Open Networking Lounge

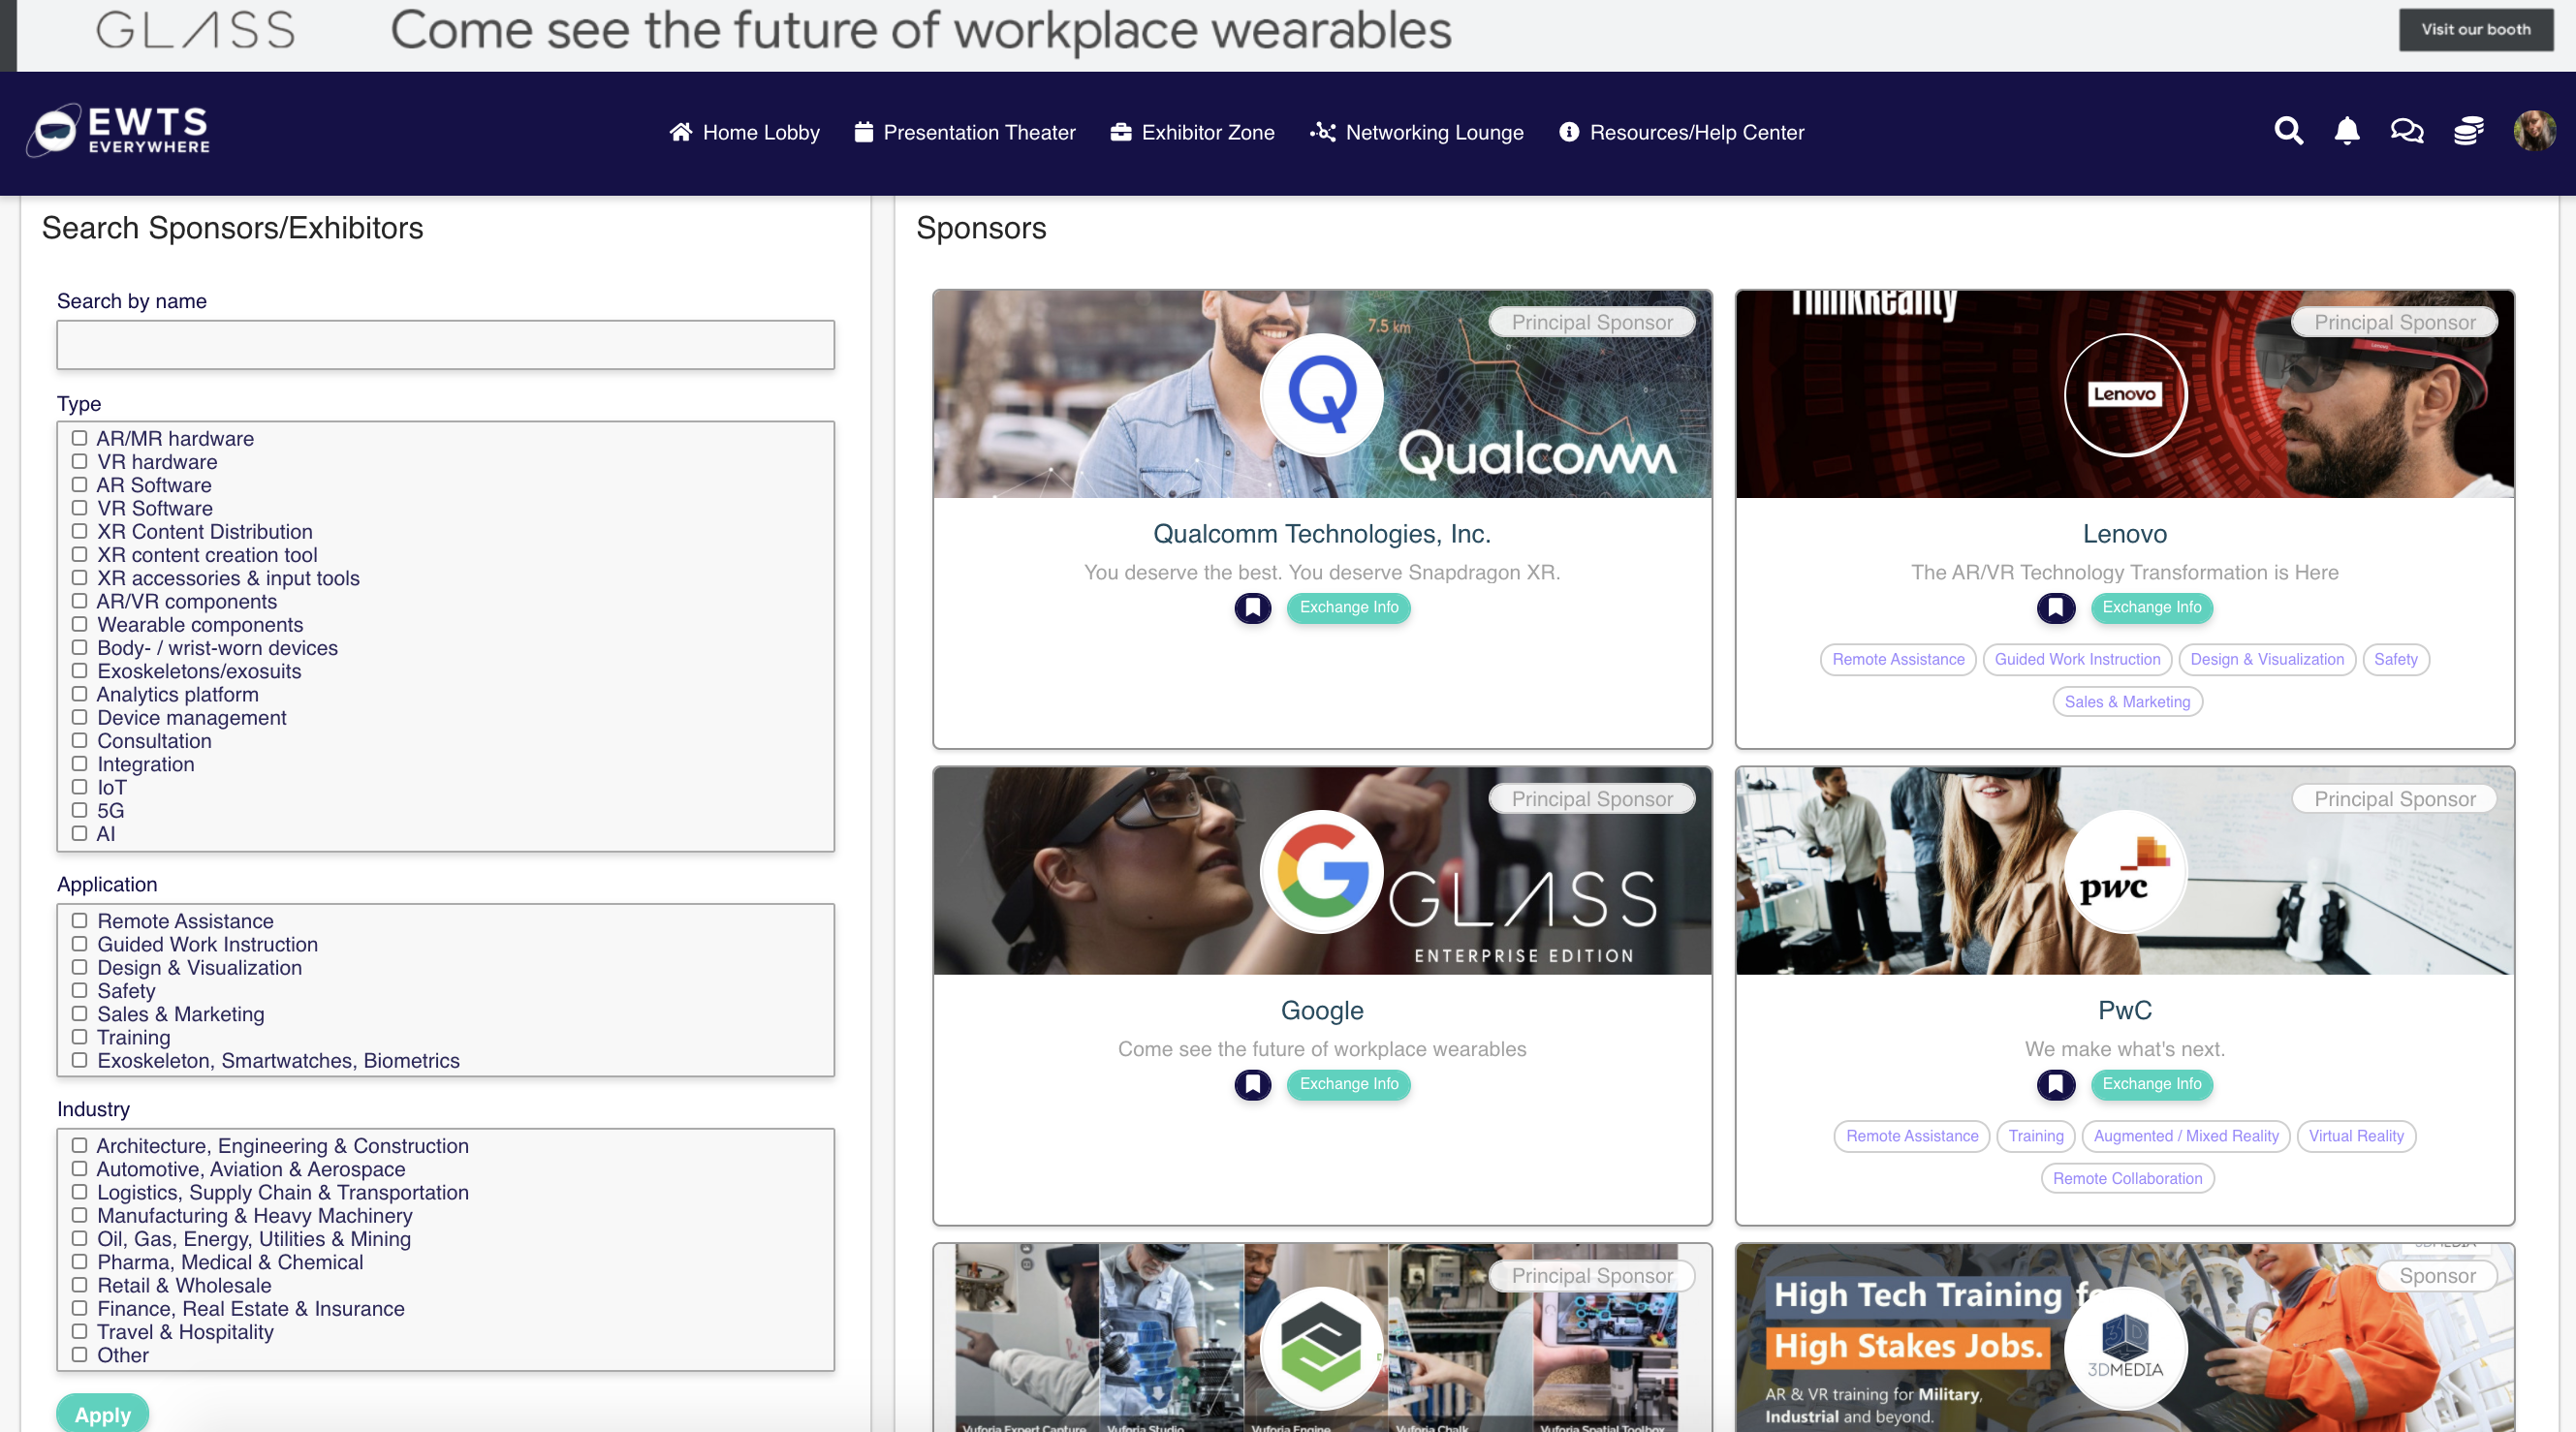point(1417,132)
